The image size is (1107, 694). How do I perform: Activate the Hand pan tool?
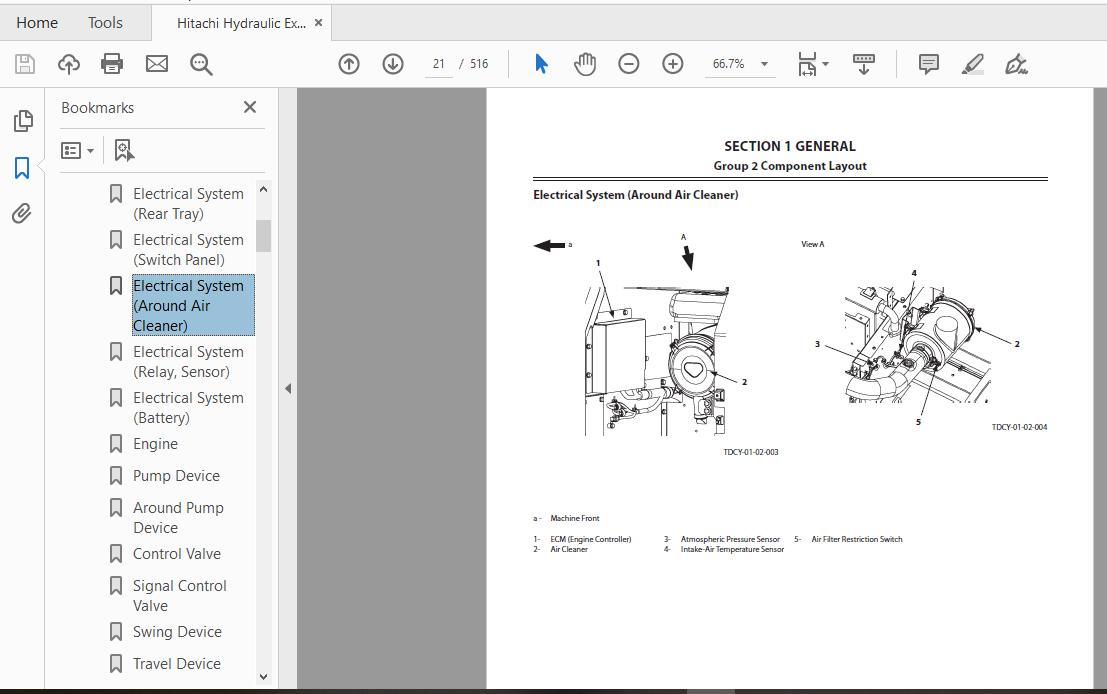click(x=585, y=64)
